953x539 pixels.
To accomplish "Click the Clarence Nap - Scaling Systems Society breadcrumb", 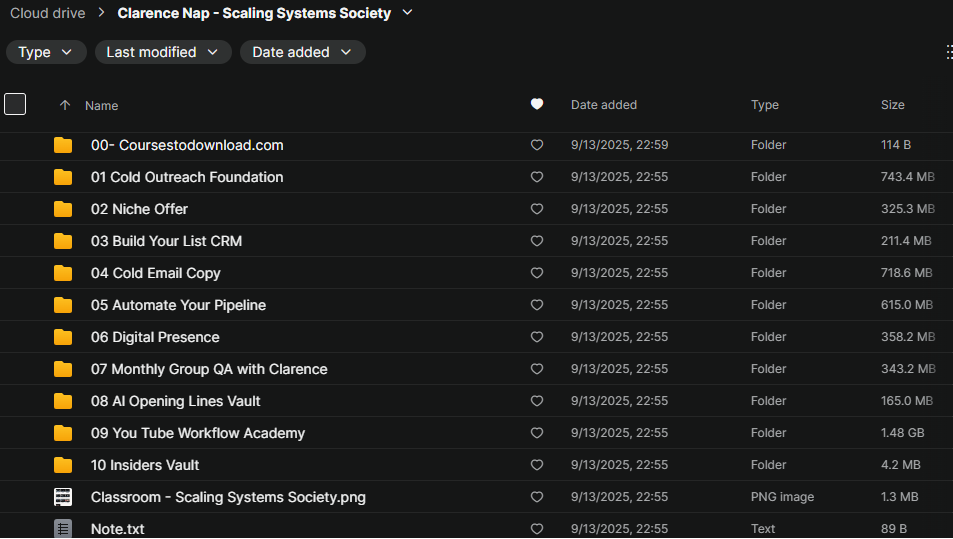I will [254, 13].
